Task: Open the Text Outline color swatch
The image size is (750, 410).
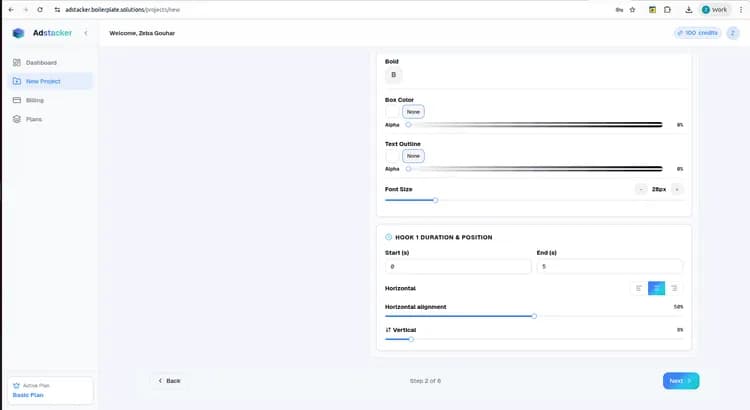Action: [393, 156]
